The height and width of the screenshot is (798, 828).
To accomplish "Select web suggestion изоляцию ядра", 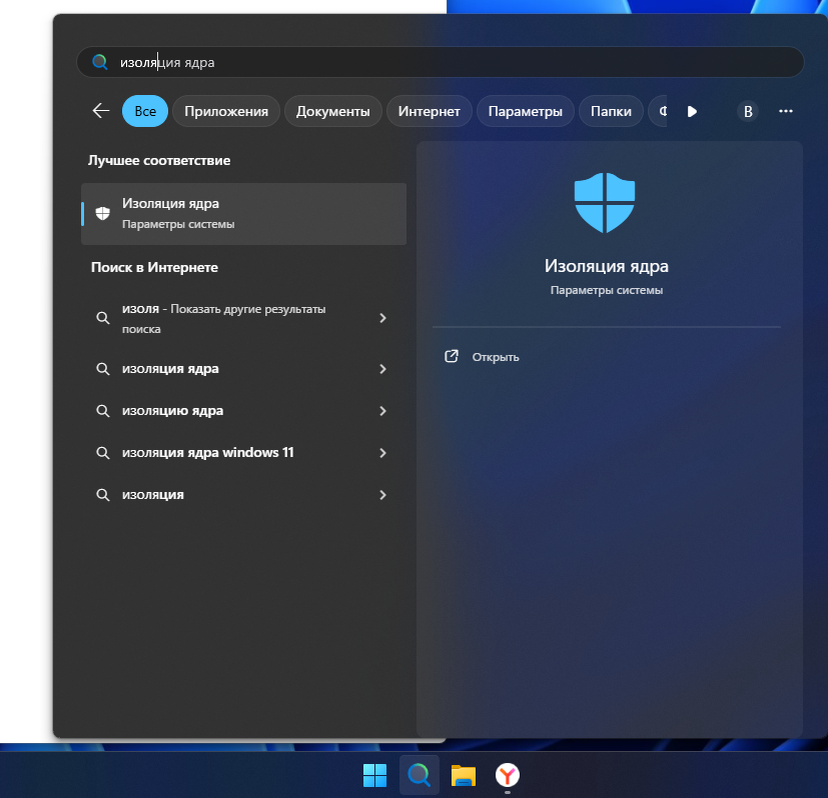I will coord(244,411).
